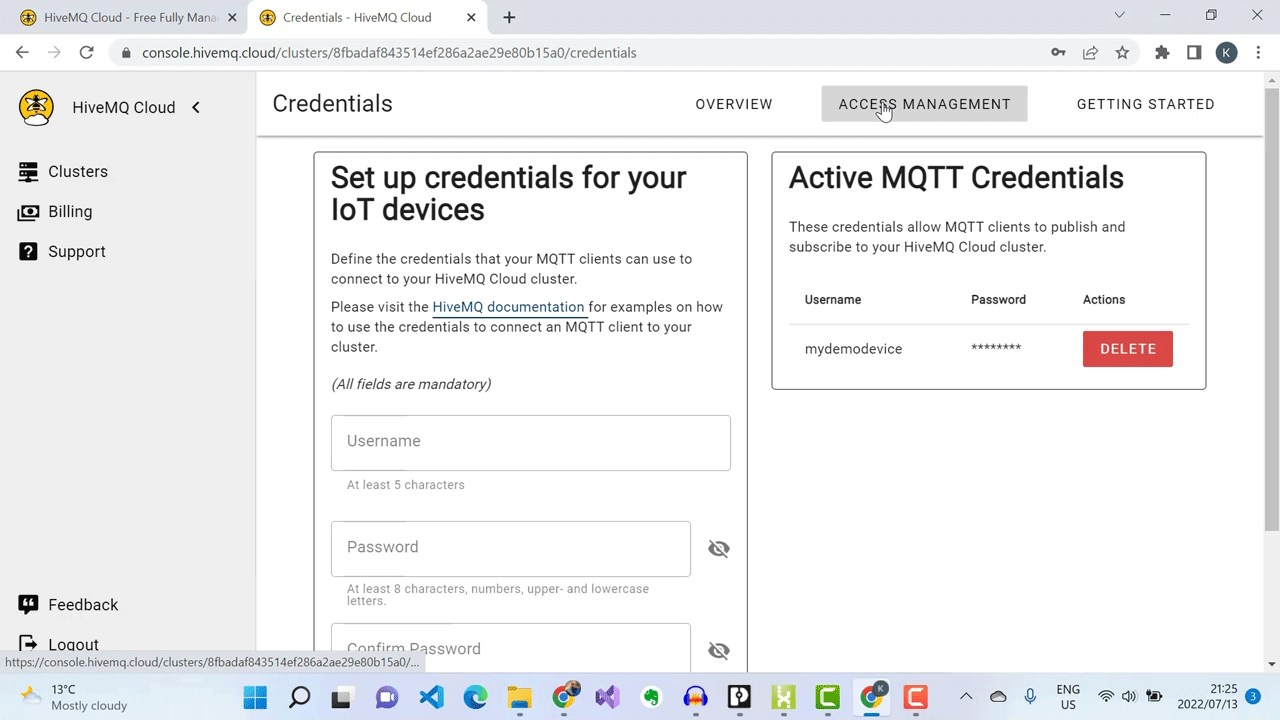
Task: Open the Billing page
Action: pos(56,212)
